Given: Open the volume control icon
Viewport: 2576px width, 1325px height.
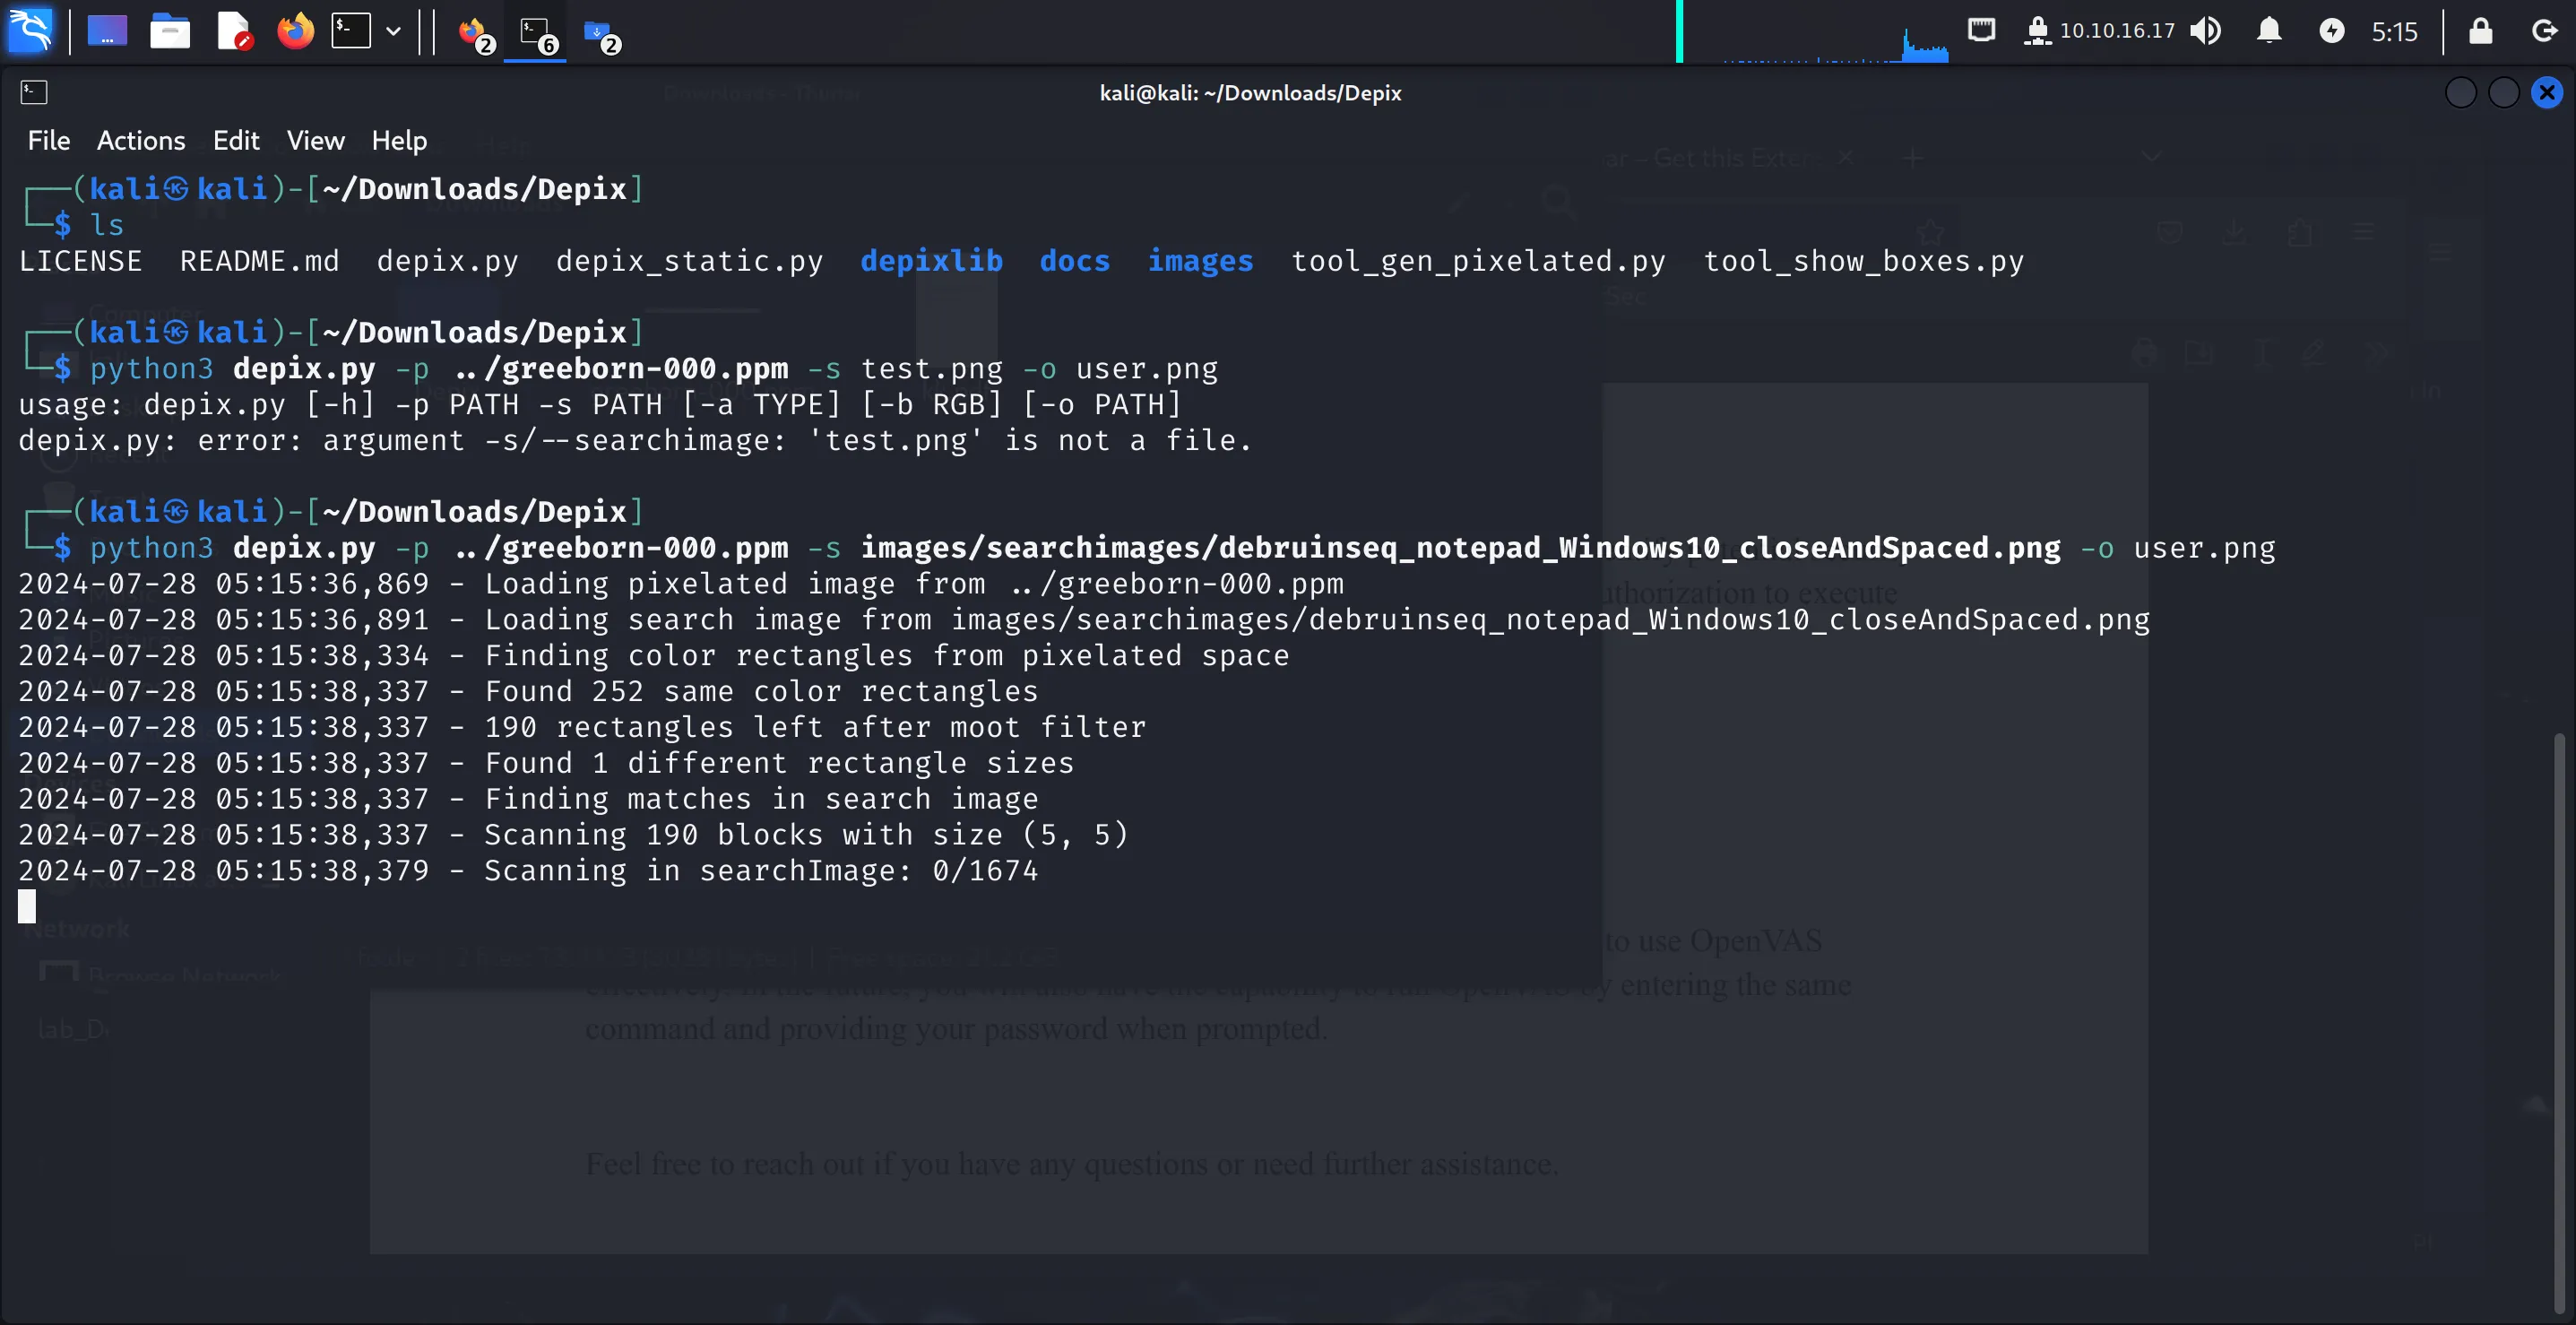Looking at the screenshot, I should click(2205, 31).
